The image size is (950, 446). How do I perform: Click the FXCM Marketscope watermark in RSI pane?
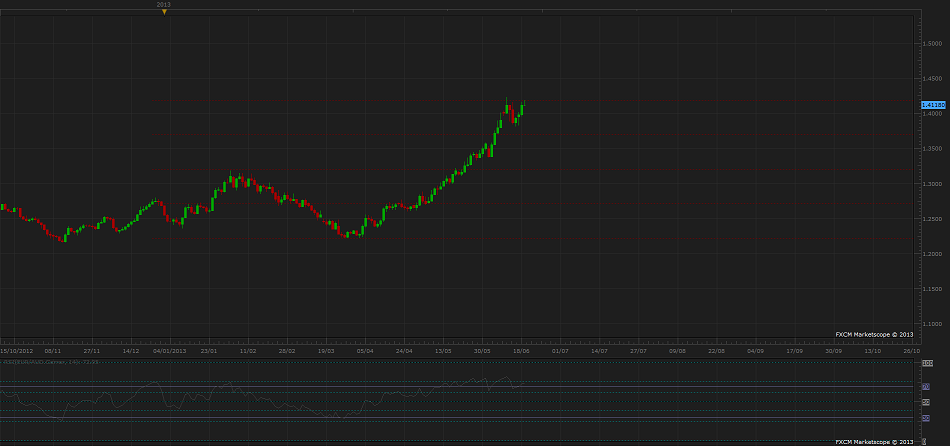coord(875,441)
